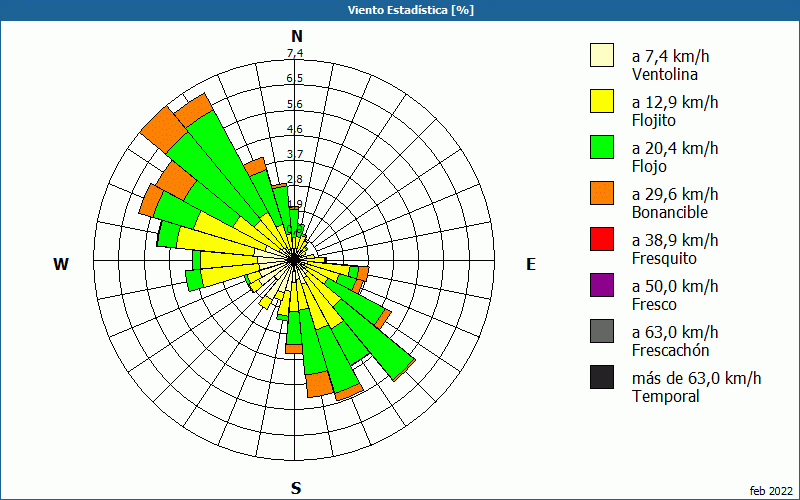Click the yellow Flojito legend swatch
This screenshot has width=800, height=500.
pos(602,101)
